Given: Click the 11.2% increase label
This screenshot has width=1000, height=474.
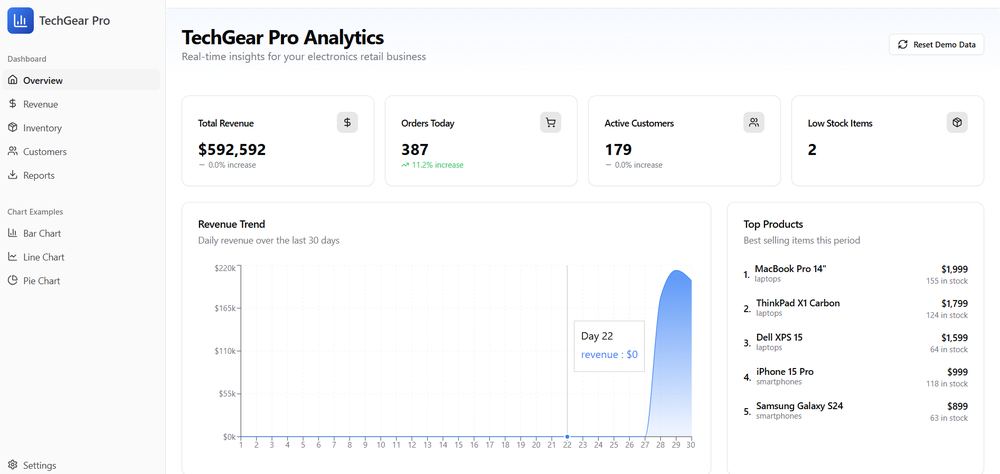Looking at the screenshot, I should [438, 165].
